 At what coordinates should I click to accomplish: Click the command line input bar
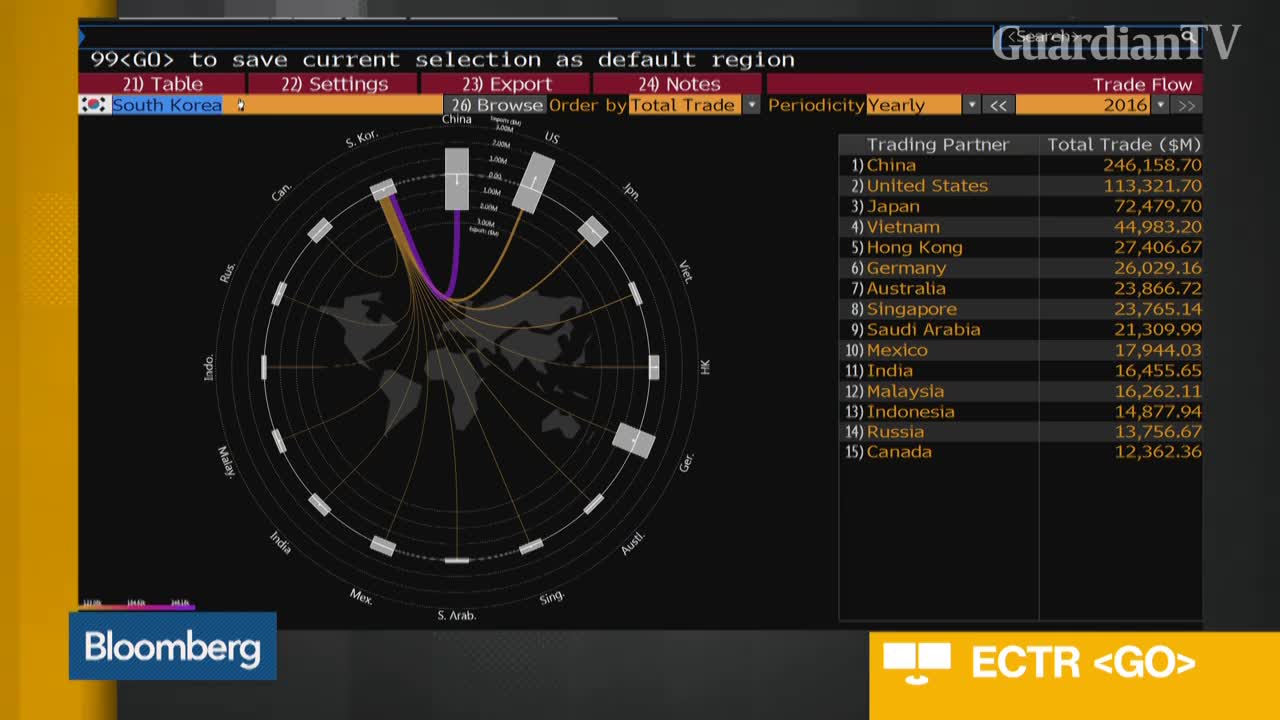click(535, 37)
